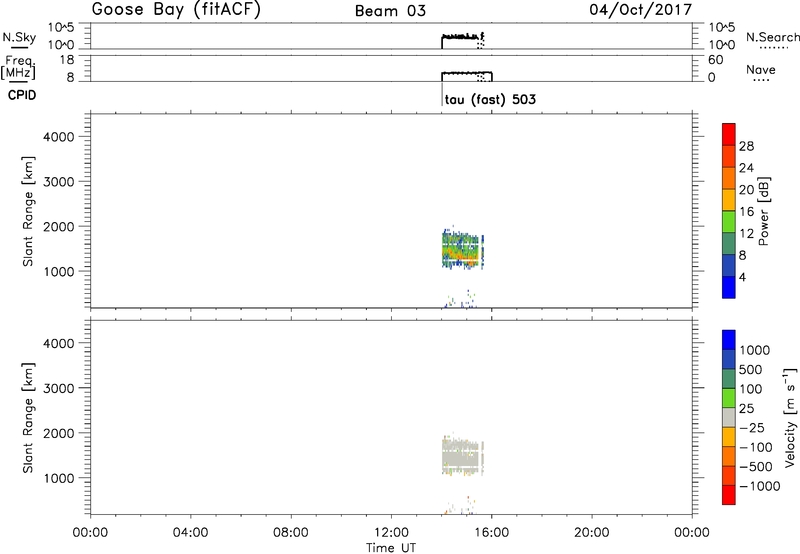The width and height of the screenshot is (800, 554).
Task: Click the light green 12-16 dB Power swatch
Action: pyautogui.click(x=729, y=221)
